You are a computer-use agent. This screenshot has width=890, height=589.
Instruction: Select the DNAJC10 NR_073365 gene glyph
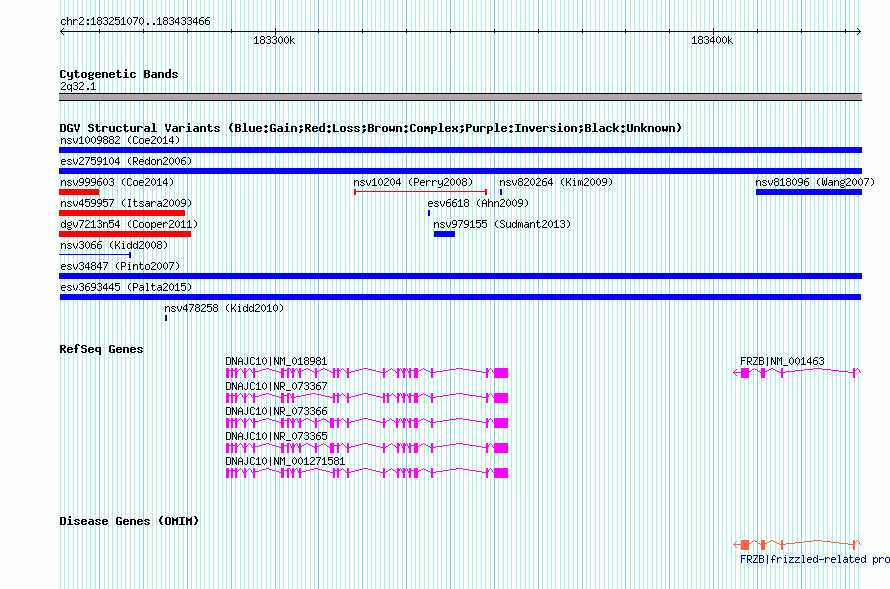[367, 448]
